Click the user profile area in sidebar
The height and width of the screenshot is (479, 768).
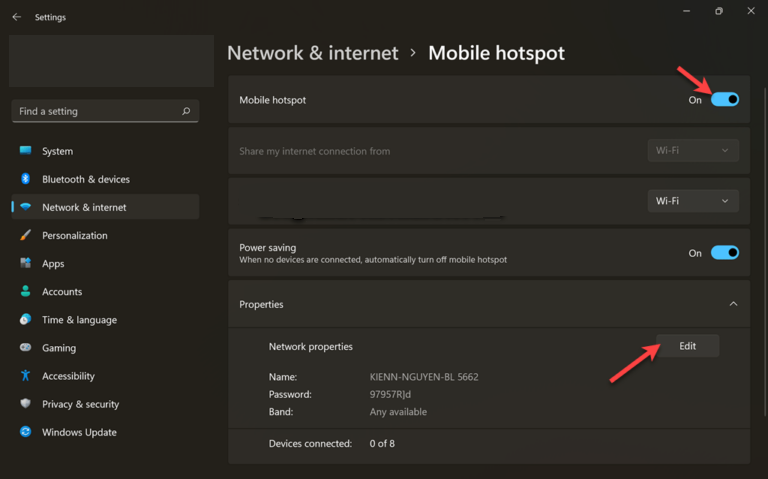[x=111, y=61]
